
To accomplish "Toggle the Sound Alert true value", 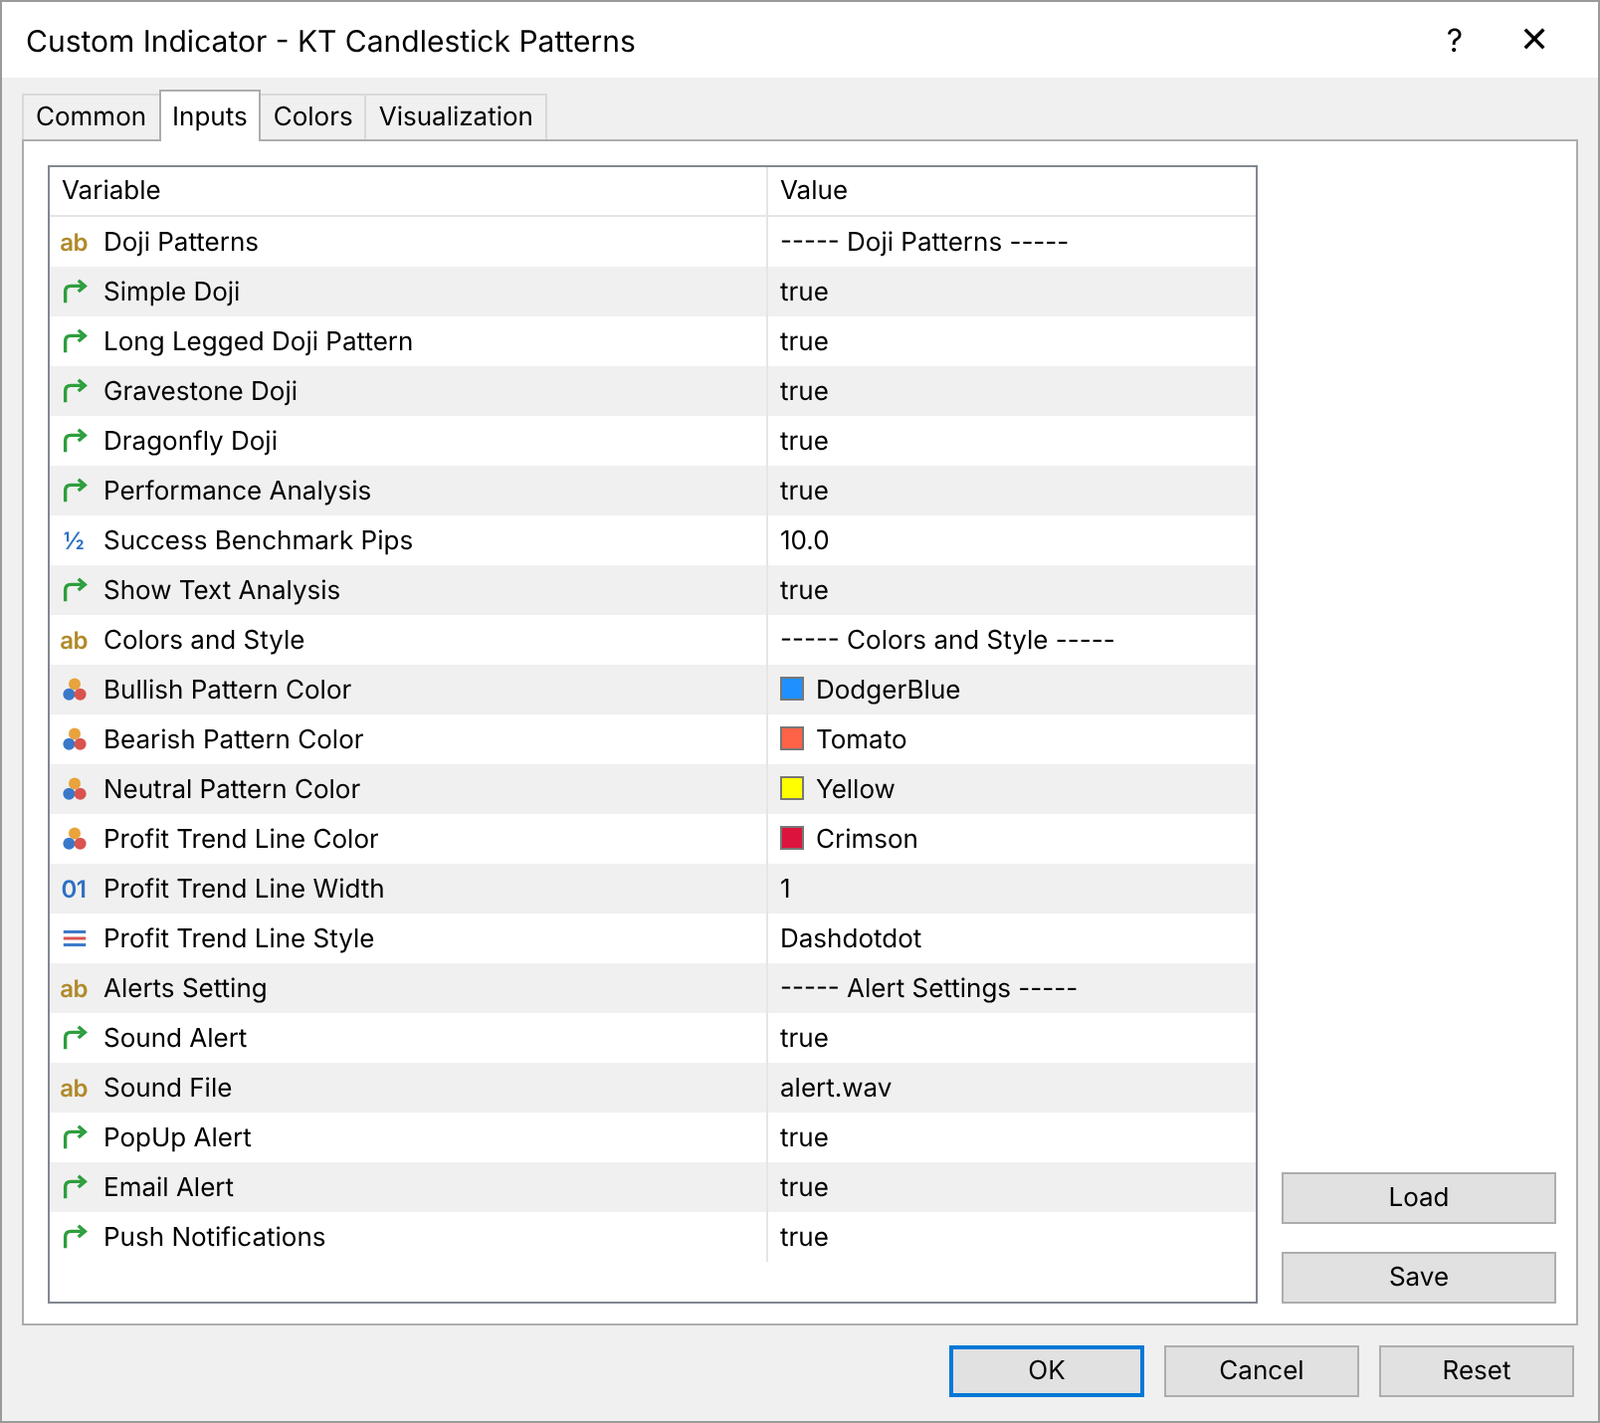I will pos(1011,1038).
